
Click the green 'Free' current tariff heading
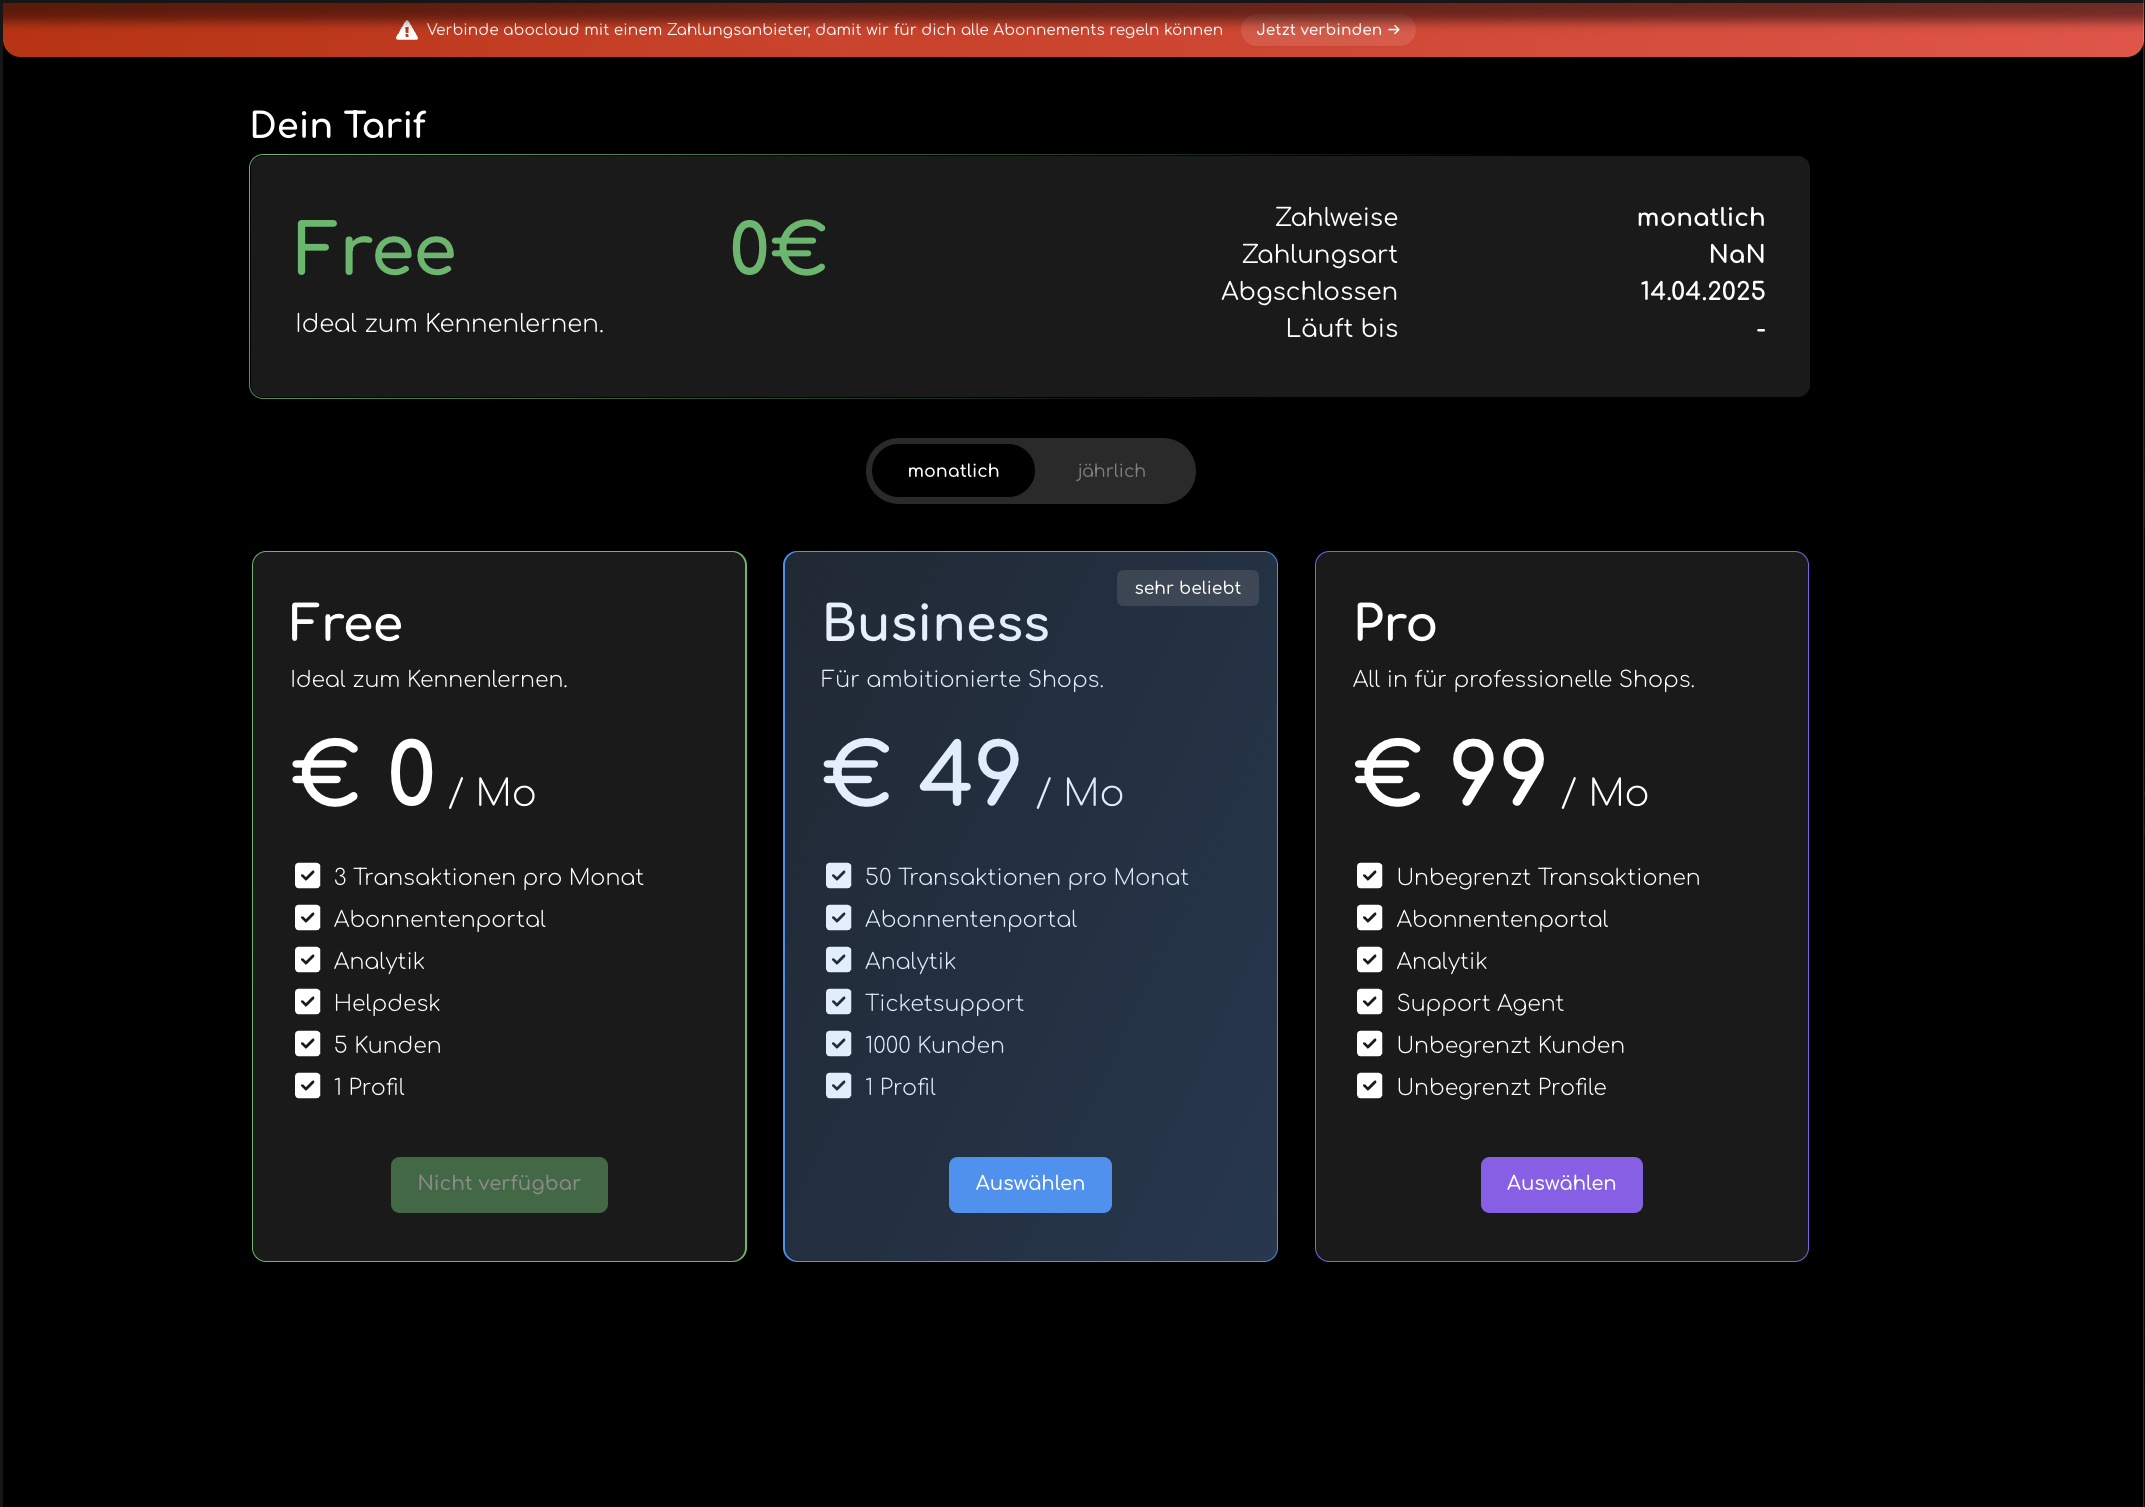[375, 249]
